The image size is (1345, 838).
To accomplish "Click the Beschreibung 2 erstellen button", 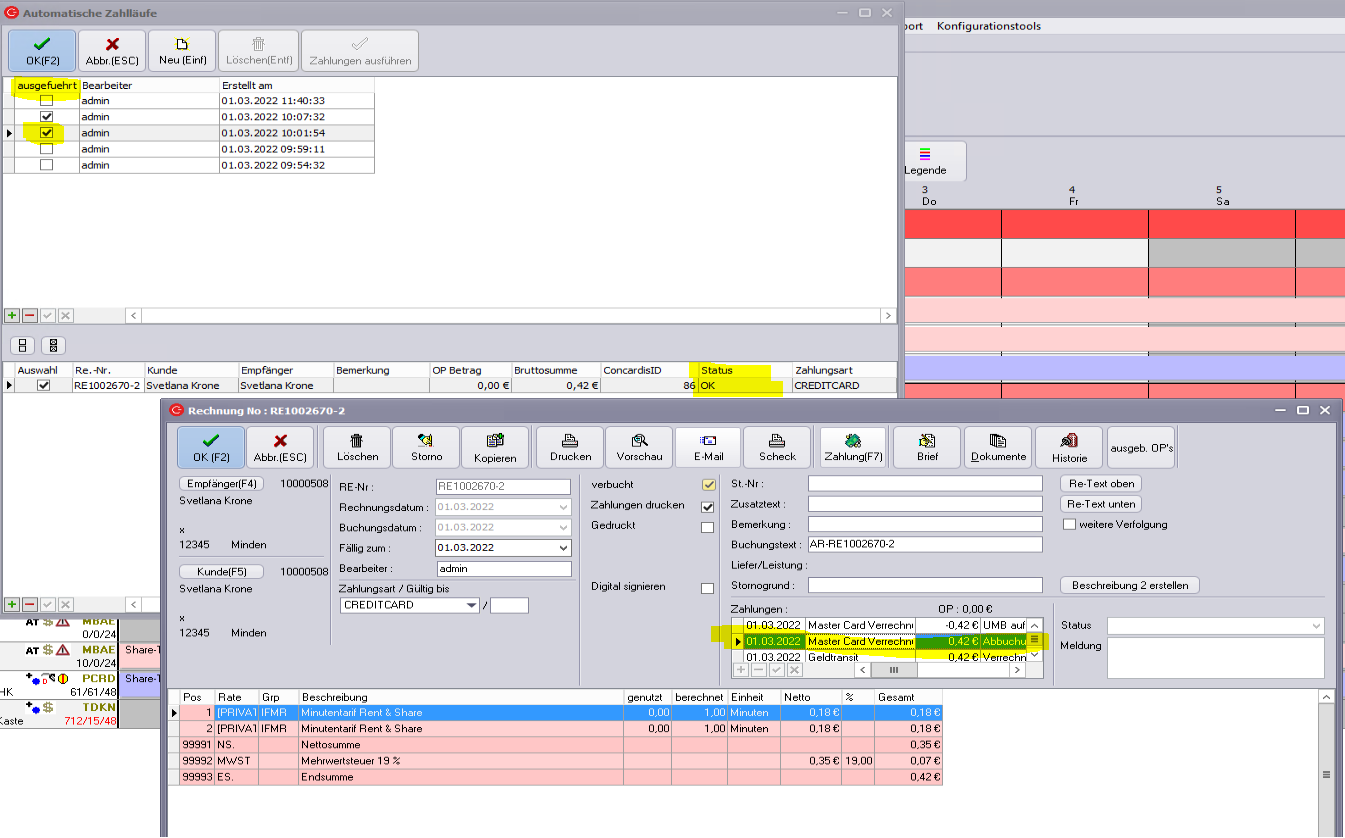I will point(1129,585).
